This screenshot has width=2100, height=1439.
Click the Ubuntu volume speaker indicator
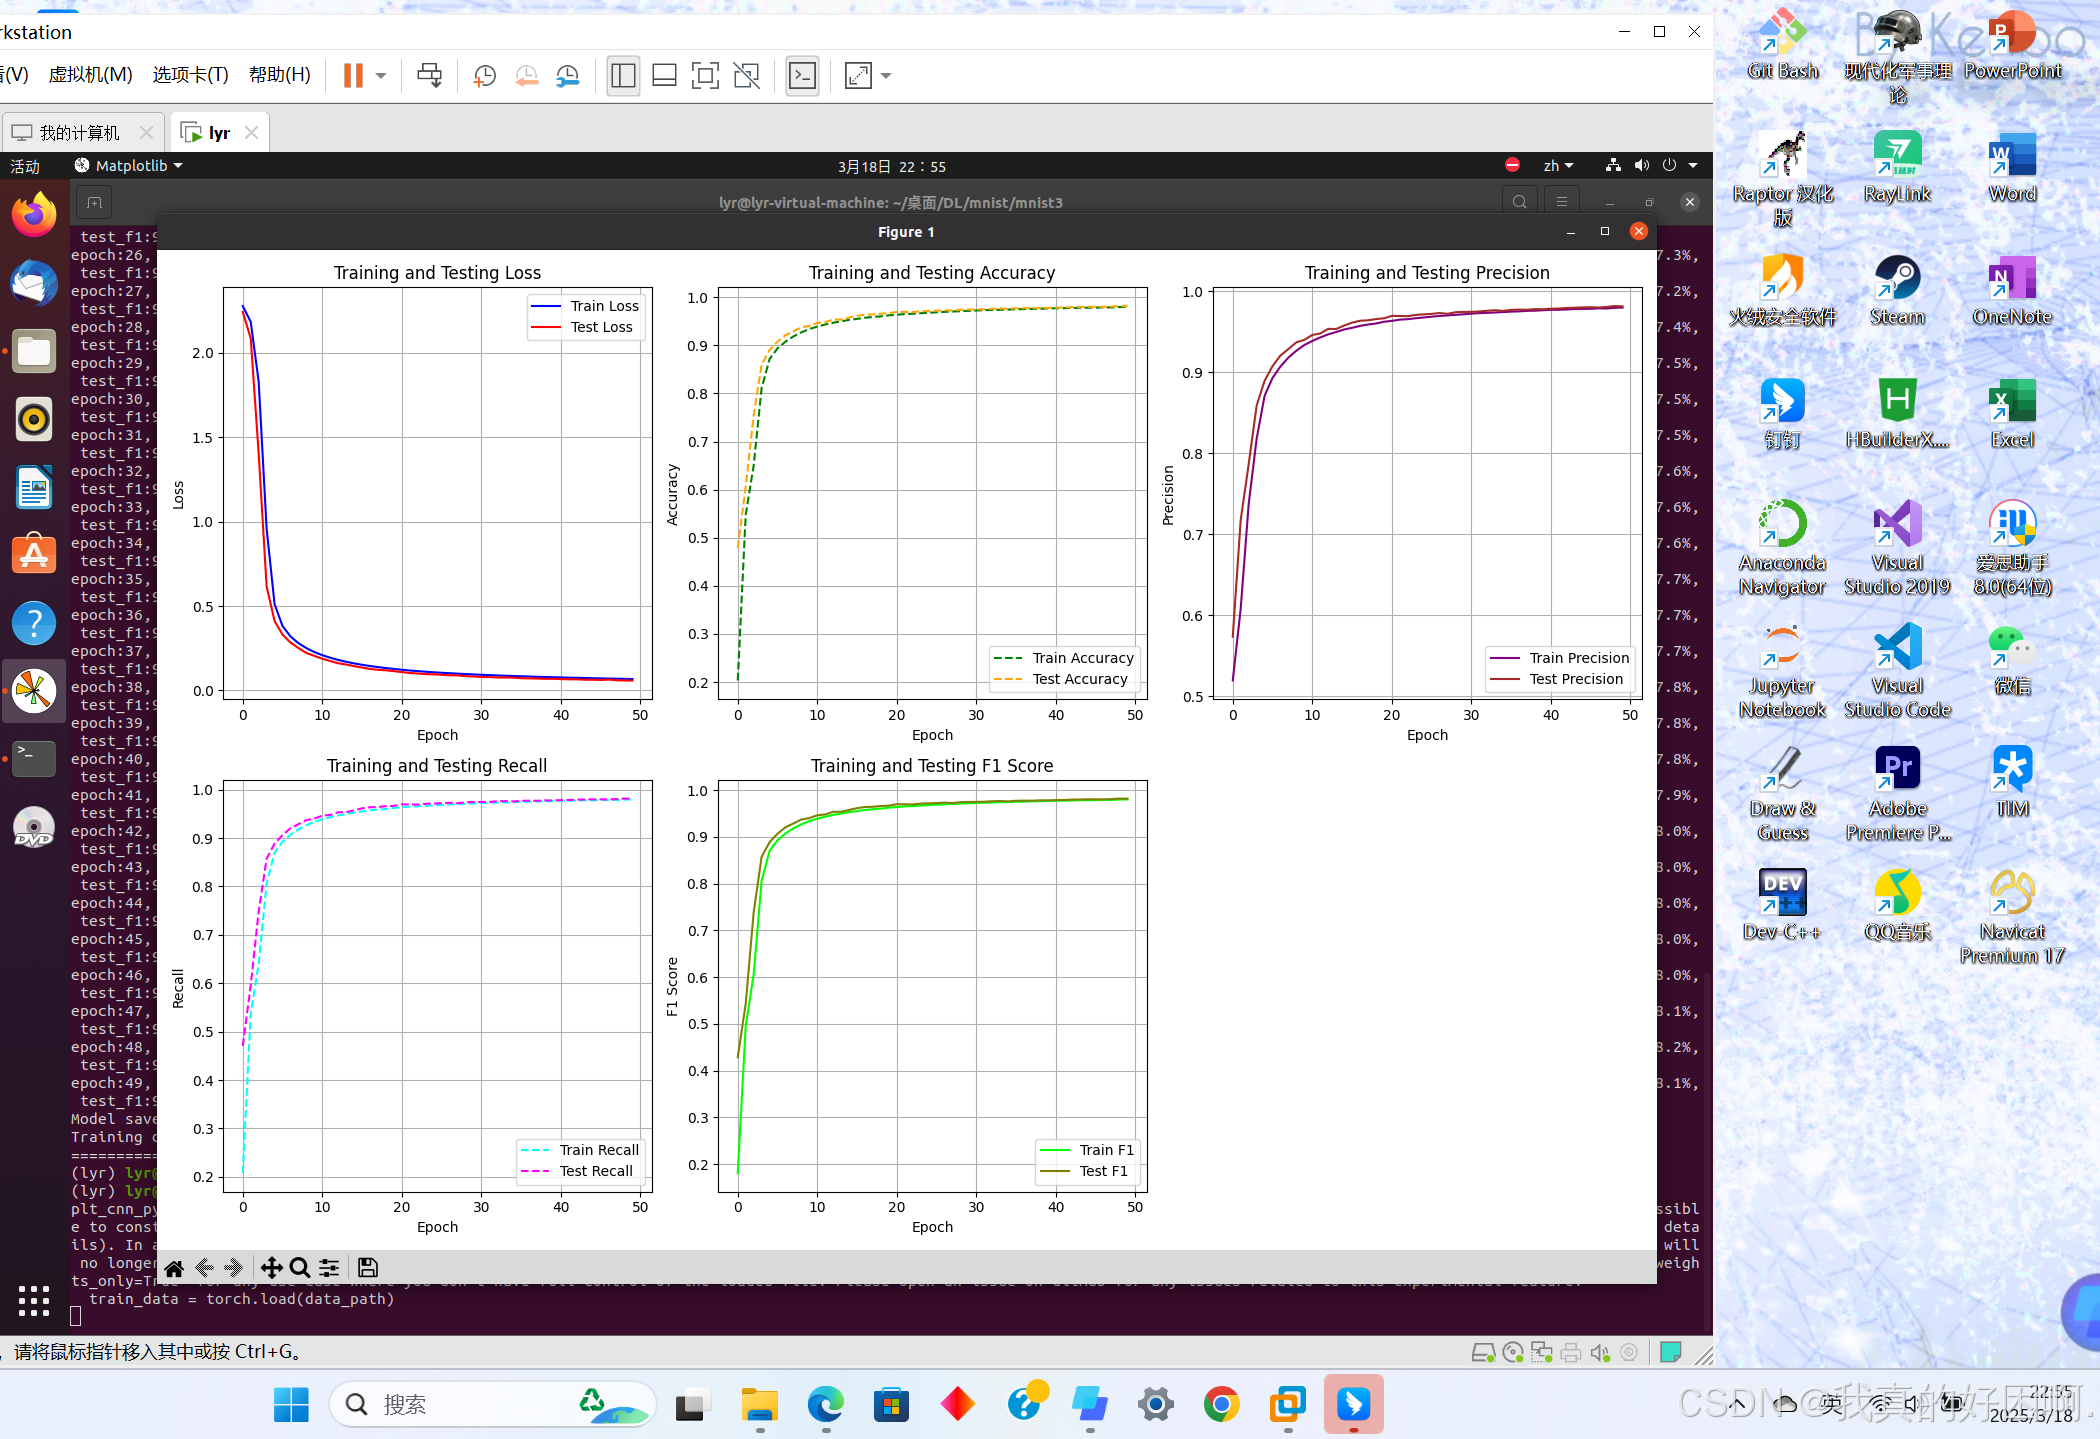click(1641, 166)
